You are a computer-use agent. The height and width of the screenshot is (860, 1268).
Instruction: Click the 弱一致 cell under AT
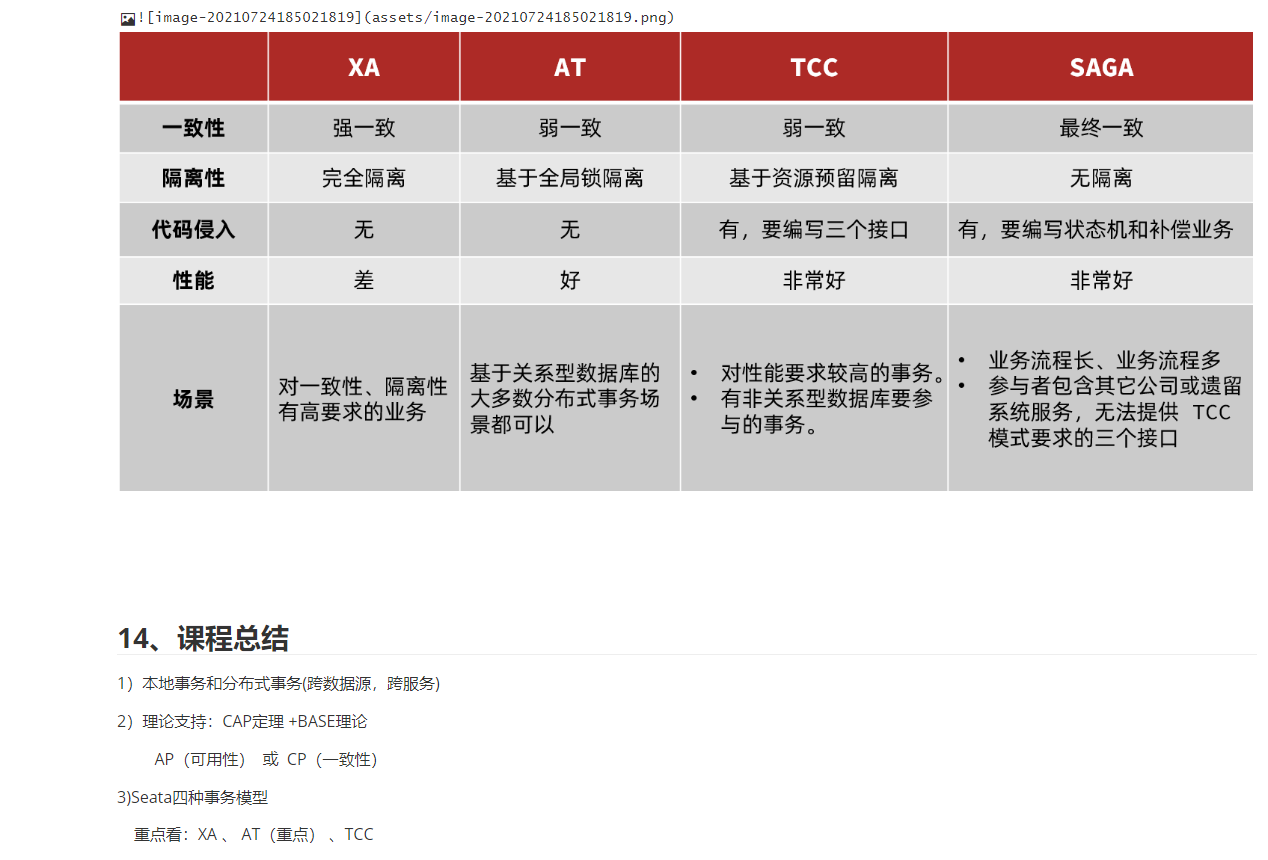570,128
